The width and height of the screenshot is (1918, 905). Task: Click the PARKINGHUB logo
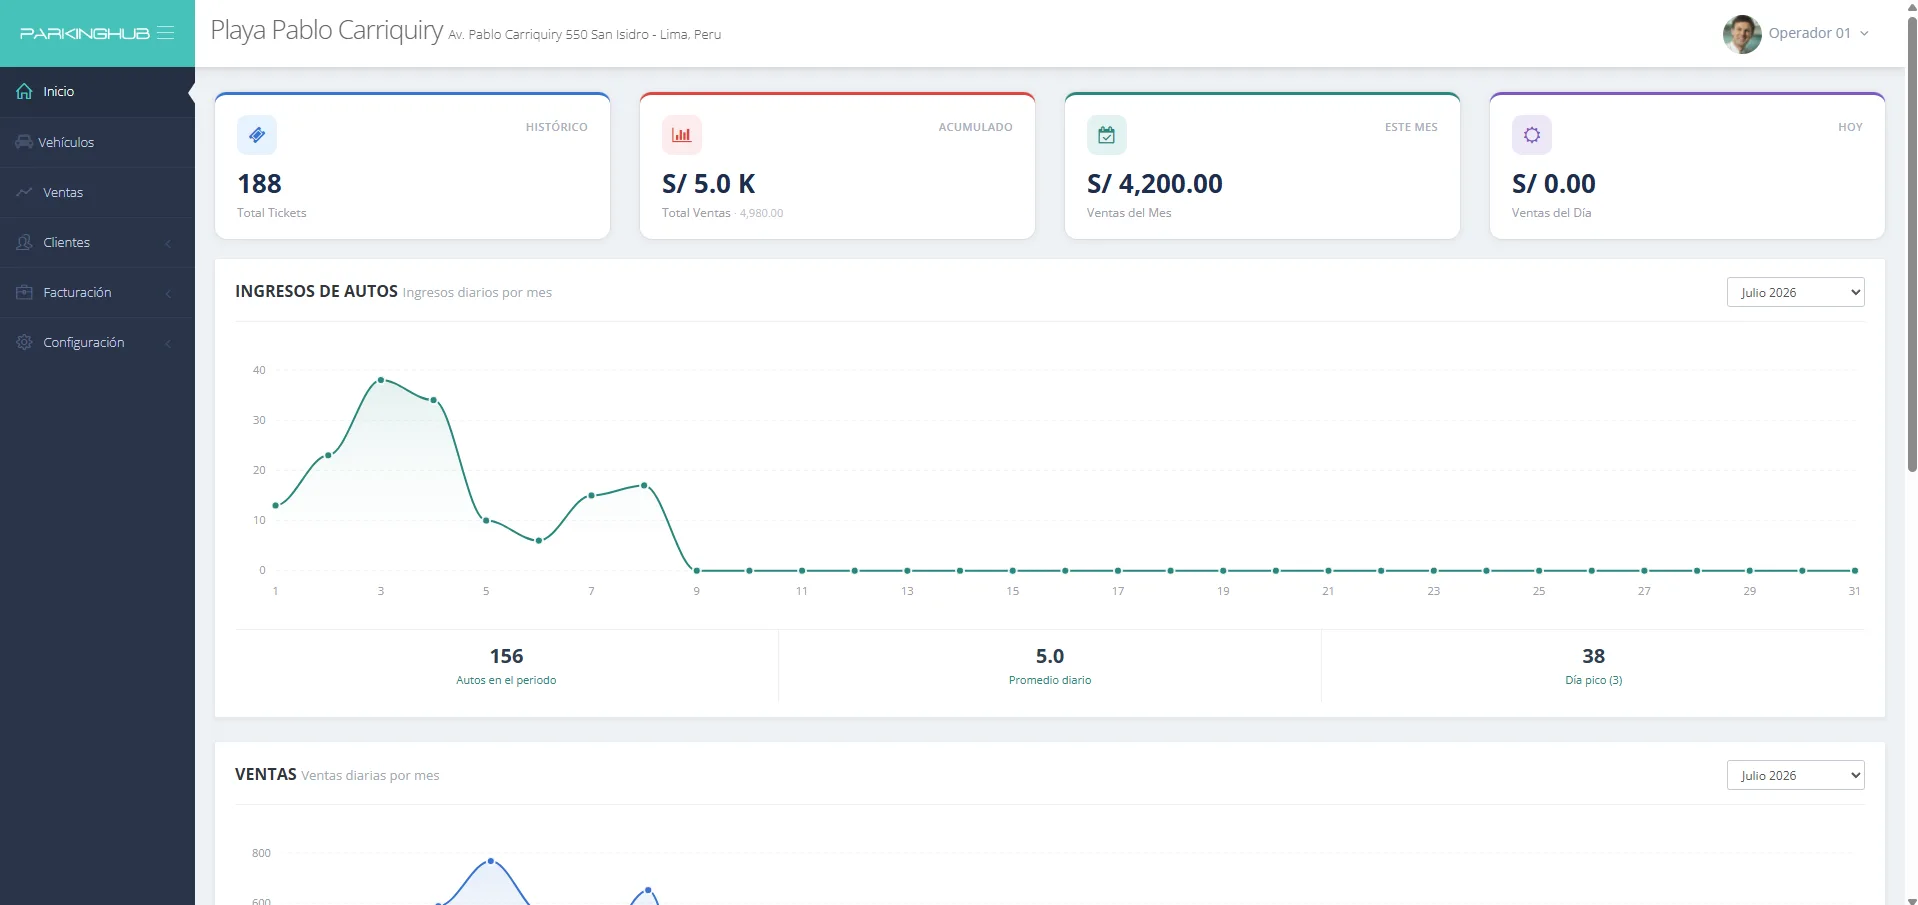click(85, 34)
